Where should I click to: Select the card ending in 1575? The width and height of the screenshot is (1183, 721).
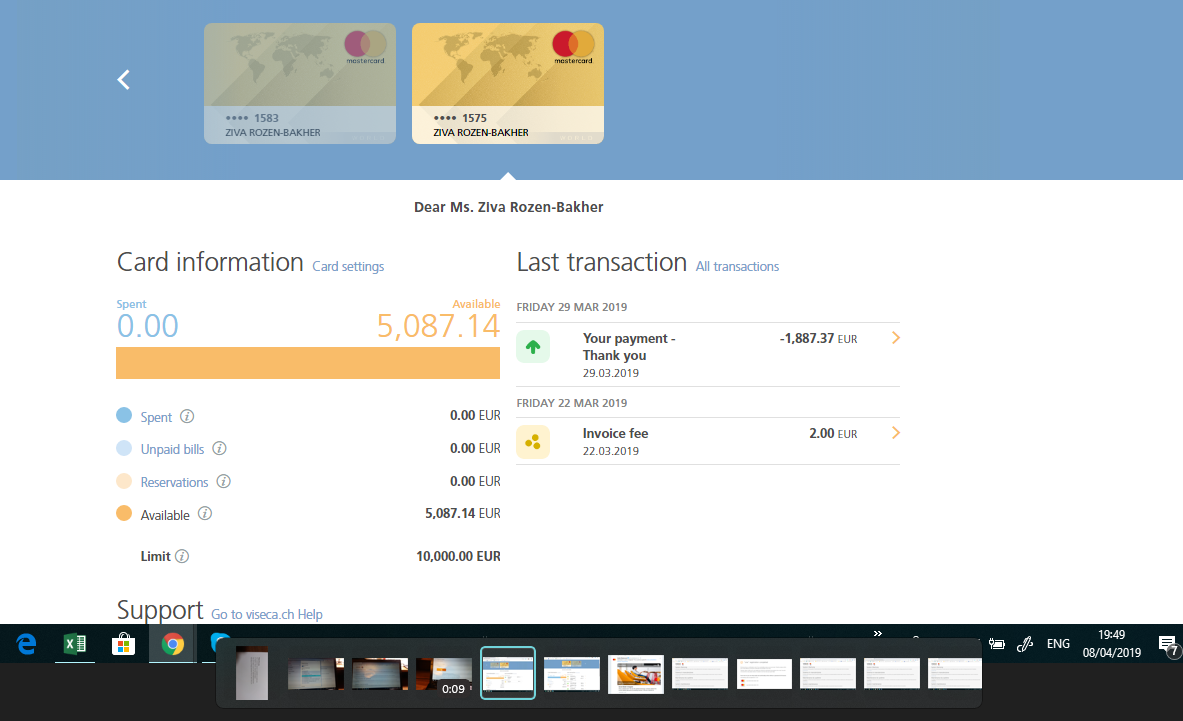coord(508,84)
